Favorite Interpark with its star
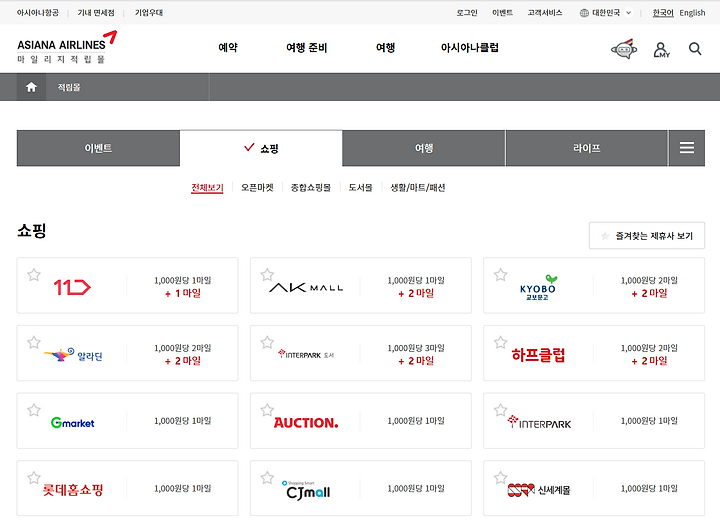The height and width of the screenshot is (522, 720). [500, 410]
